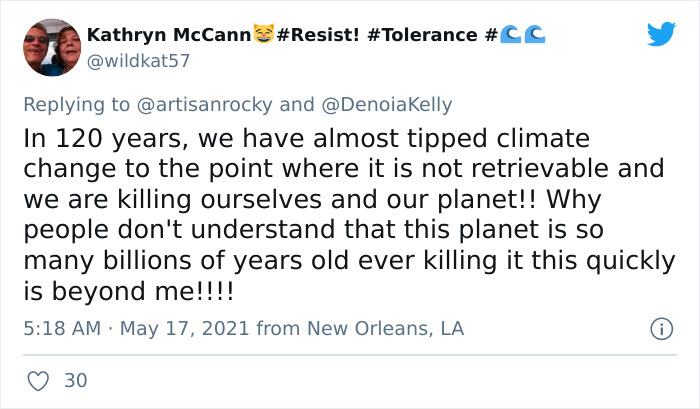Open the New Orleans, LA location
The height and width of the screenshot is (409, 700).
pos(386,328)
